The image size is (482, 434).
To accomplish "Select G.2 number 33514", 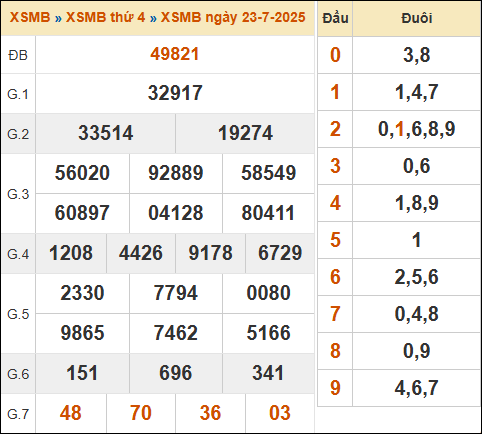I will [106, 133].
